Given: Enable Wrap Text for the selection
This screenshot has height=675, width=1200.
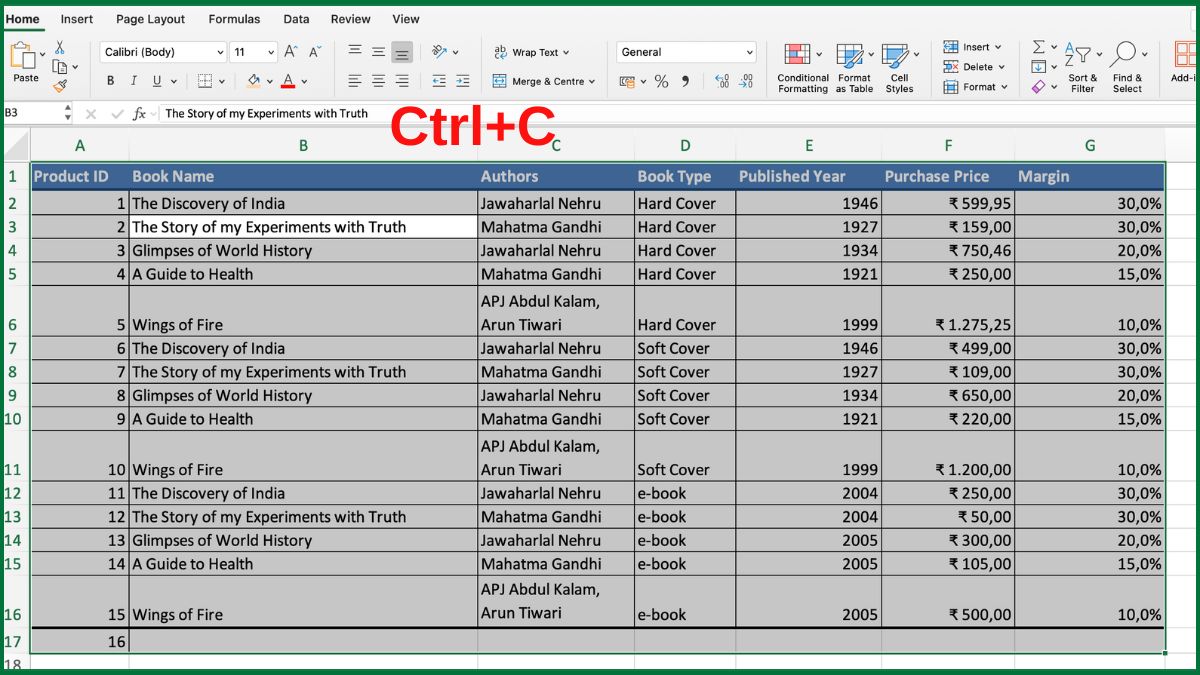Looking at the screenshot, I should click(531, 51).
